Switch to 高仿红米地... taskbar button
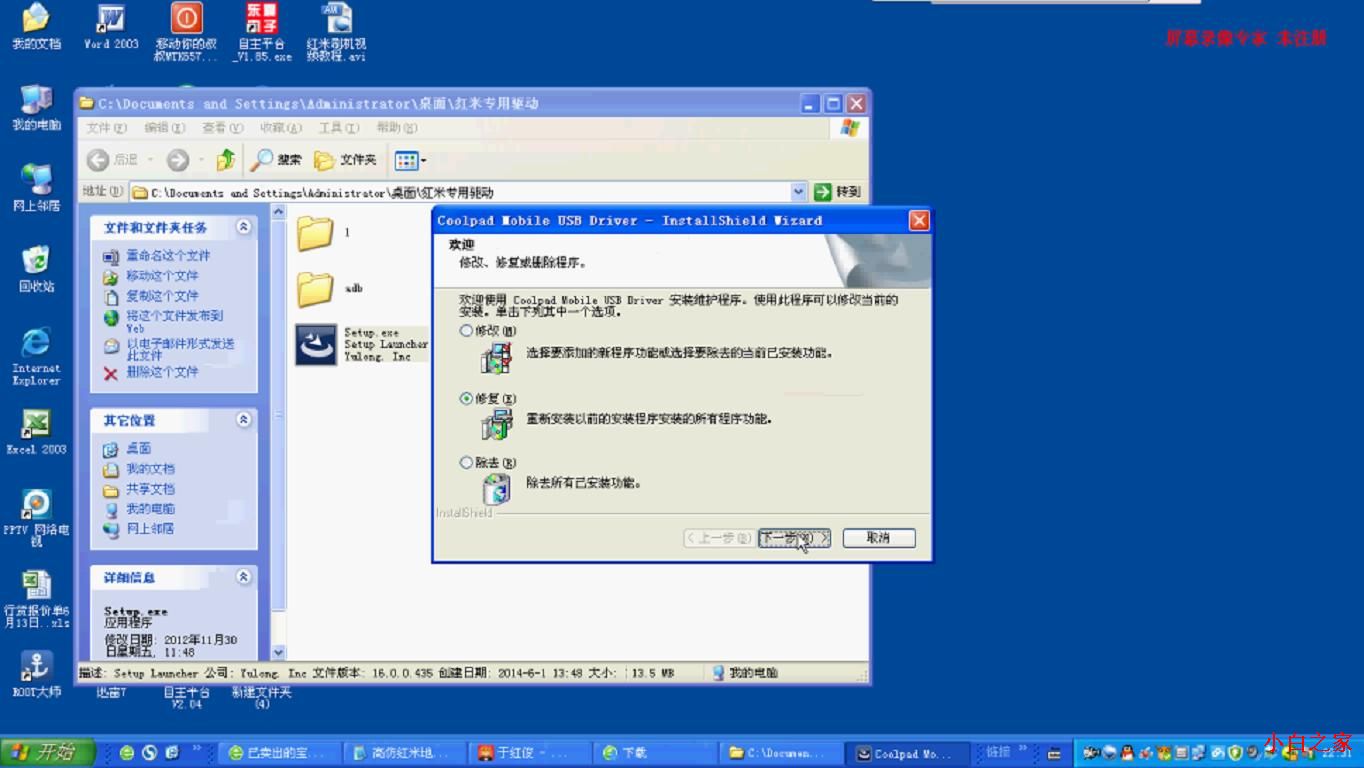 [x=406, y=753]
